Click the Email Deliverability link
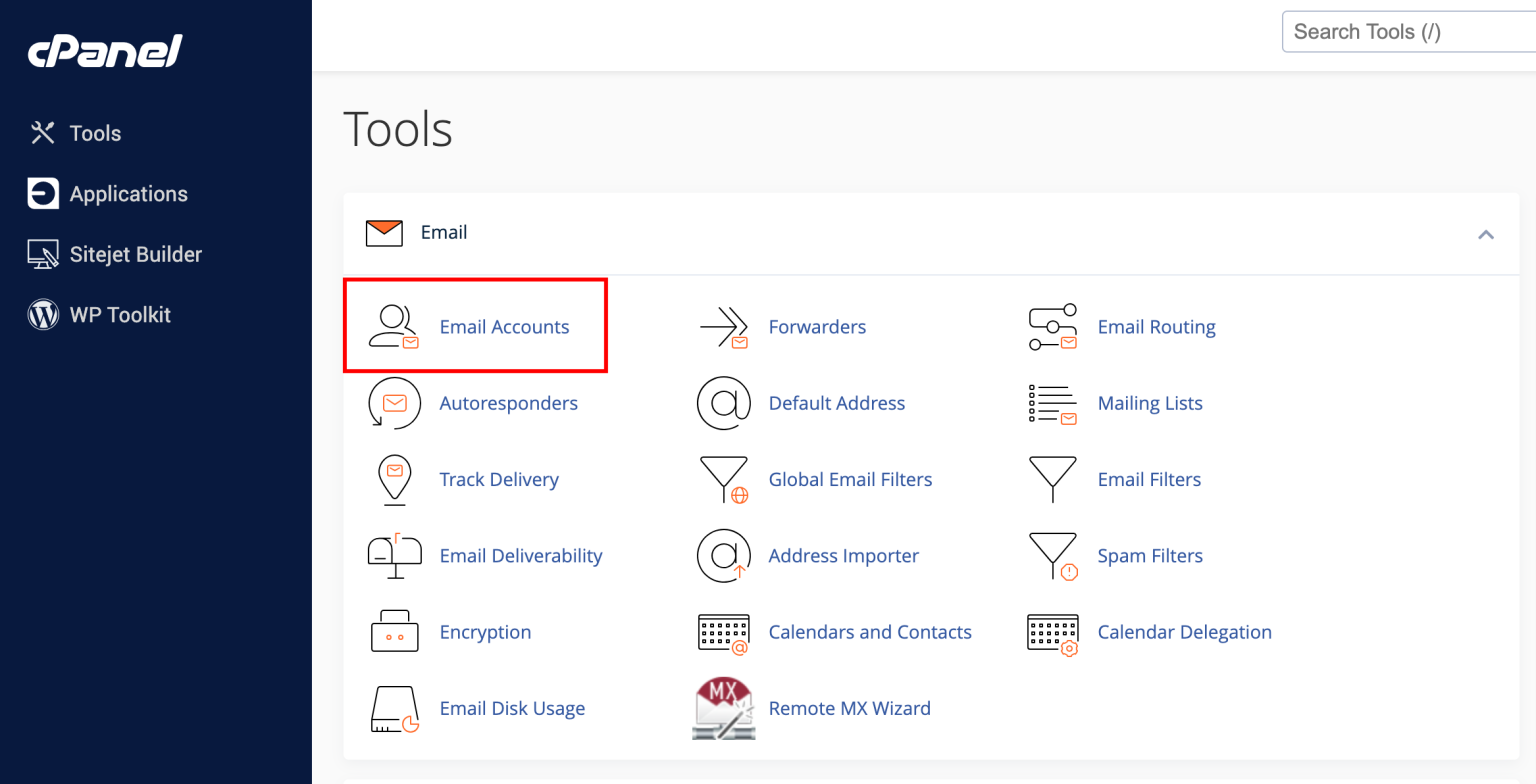Viewport: 1536px width, 784px height. click(x=521, y=556)
